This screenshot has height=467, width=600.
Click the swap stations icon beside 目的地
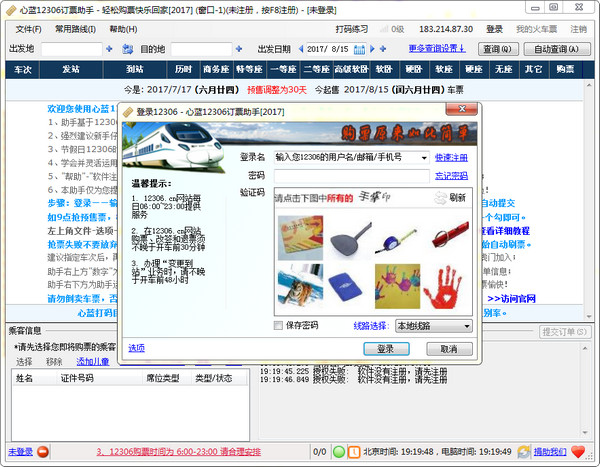click(127, 49)
